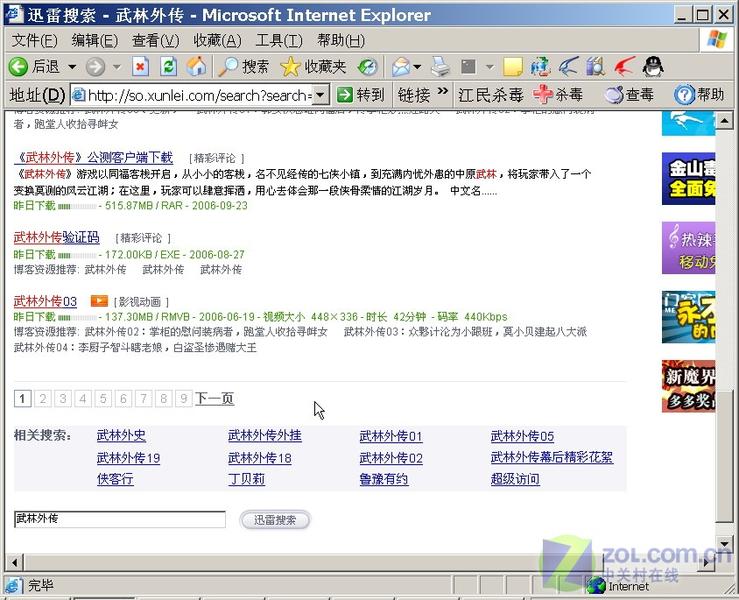This screenshot has width=739, height=600.
Task: Click the Print icon
Action: point(441,66)
